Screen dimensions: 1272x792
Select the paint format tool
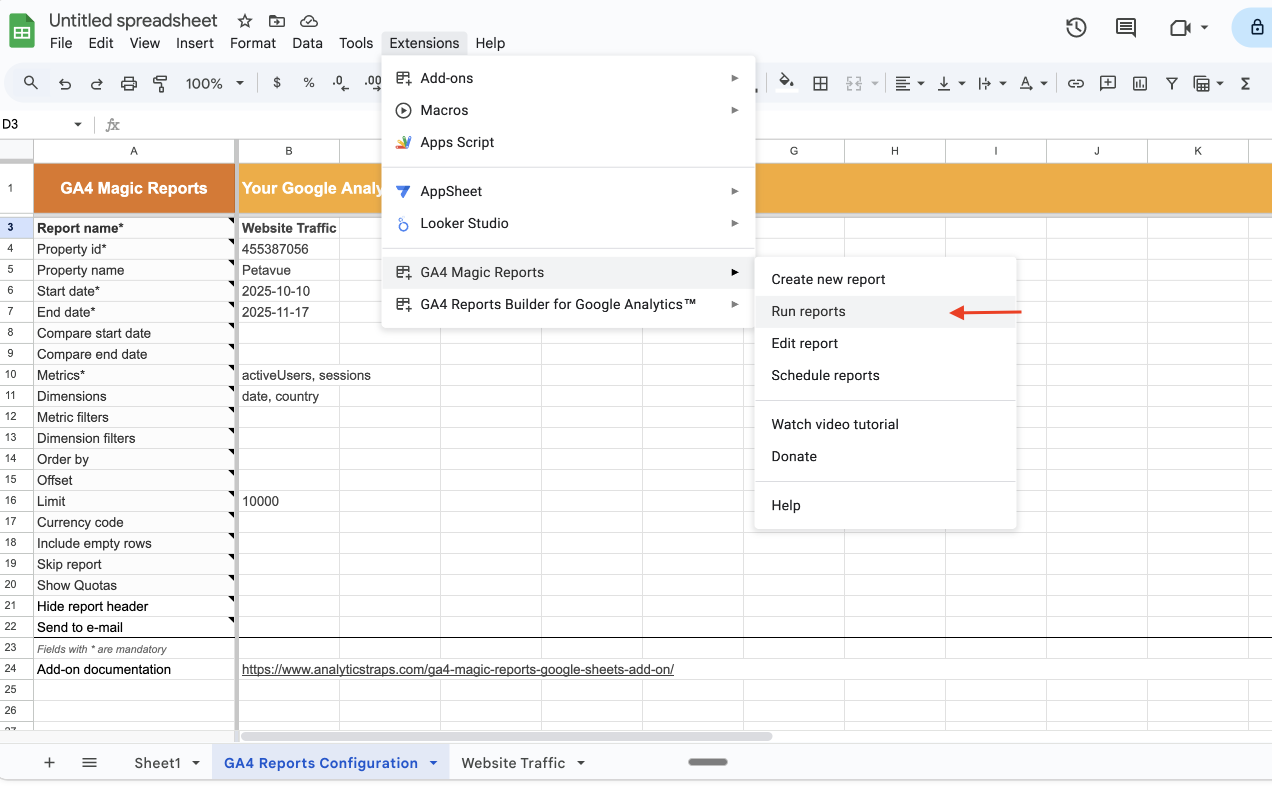pyautogui.click(x=160, y=84)
